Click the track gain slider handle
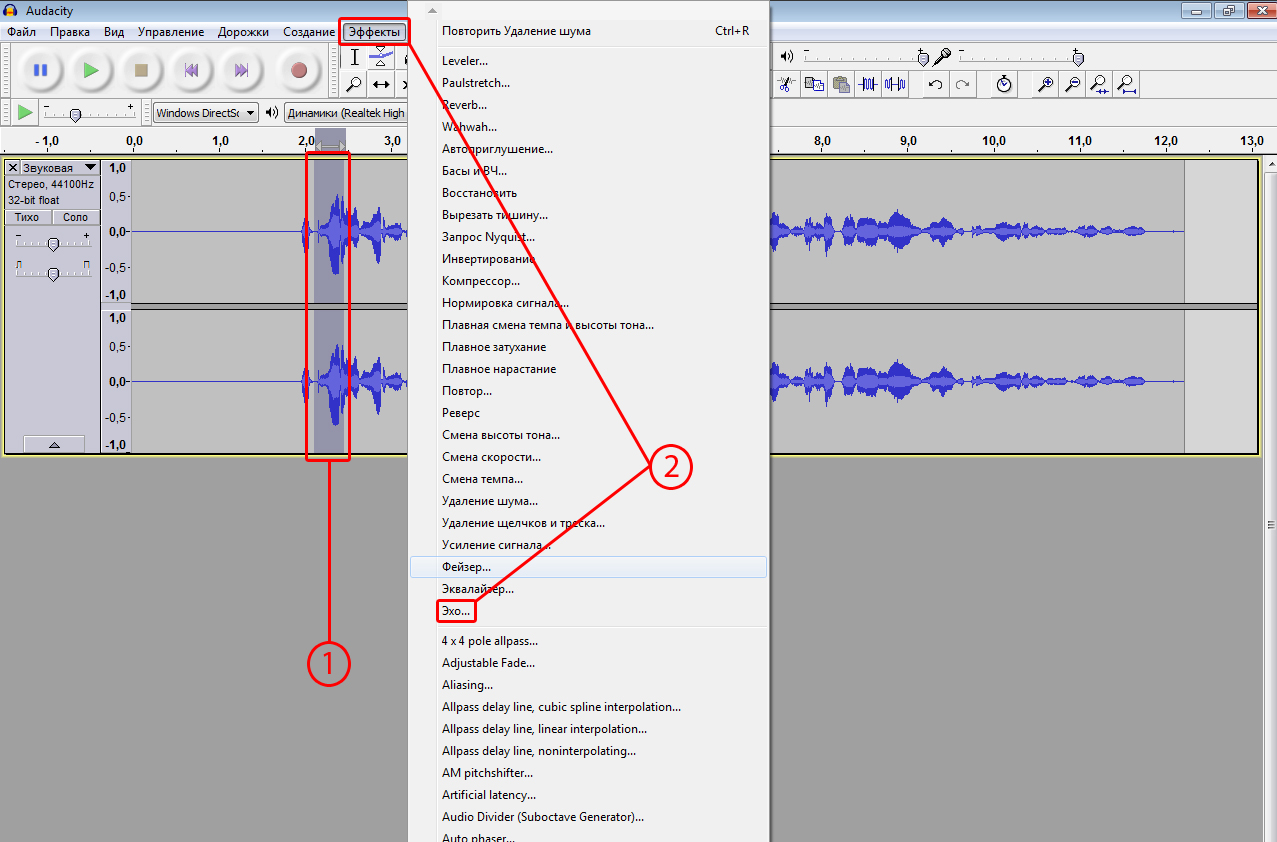 [x=53, y=244]
